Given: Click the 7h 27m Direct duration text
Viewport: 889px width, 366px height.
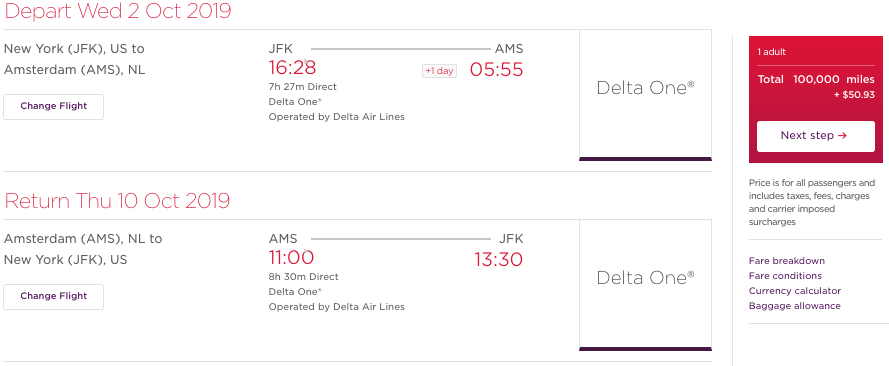Looking at the screenshot, I should click(x=302, y=87).
